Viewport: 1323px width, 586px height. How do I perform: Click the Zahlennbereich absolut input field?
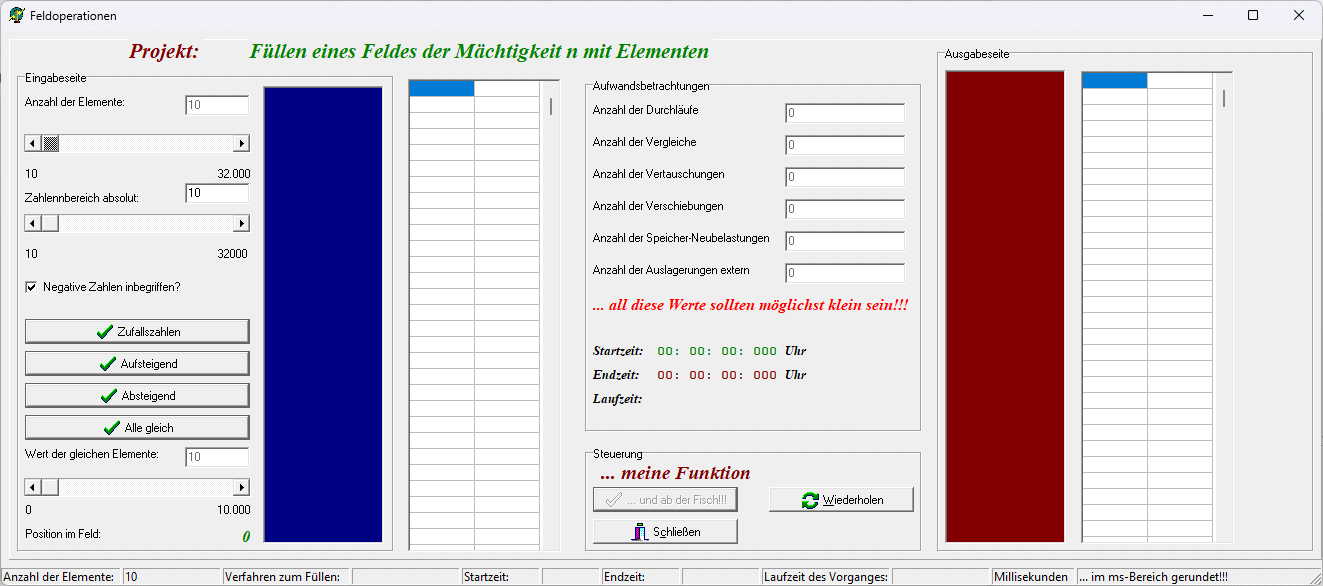216,193
